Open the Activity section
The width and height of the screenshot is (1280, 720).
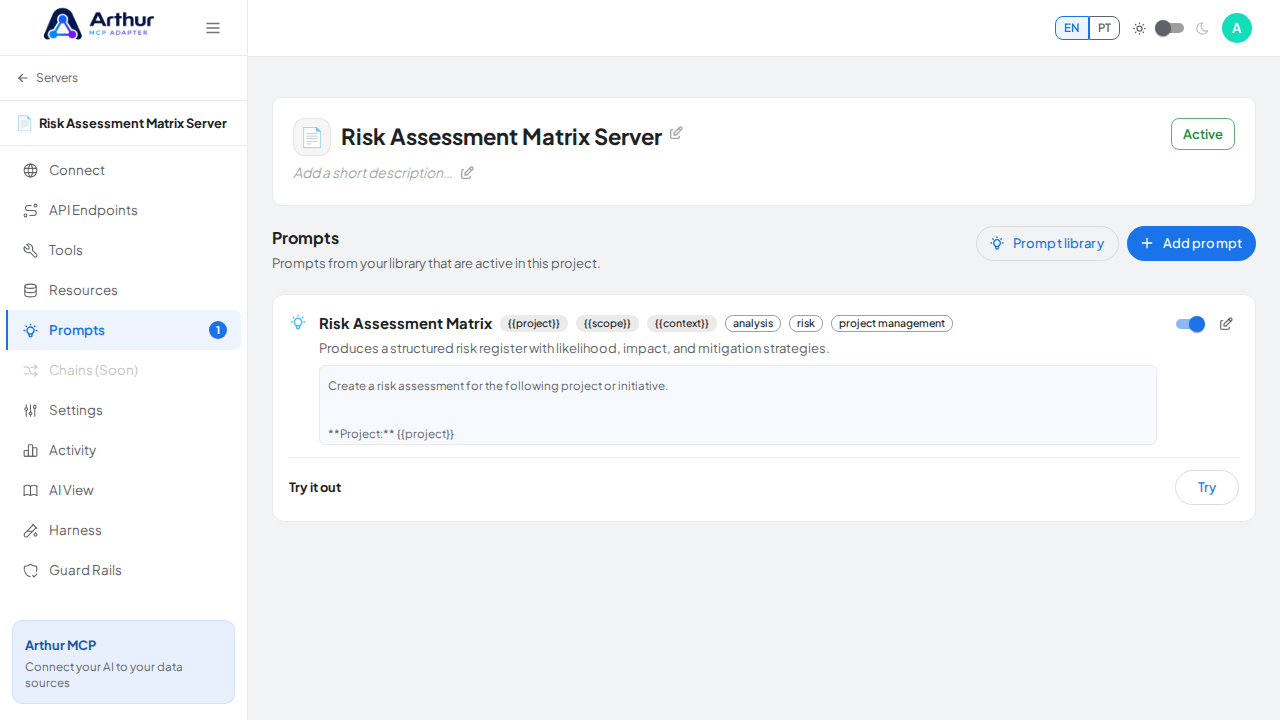tap(123, 450)
